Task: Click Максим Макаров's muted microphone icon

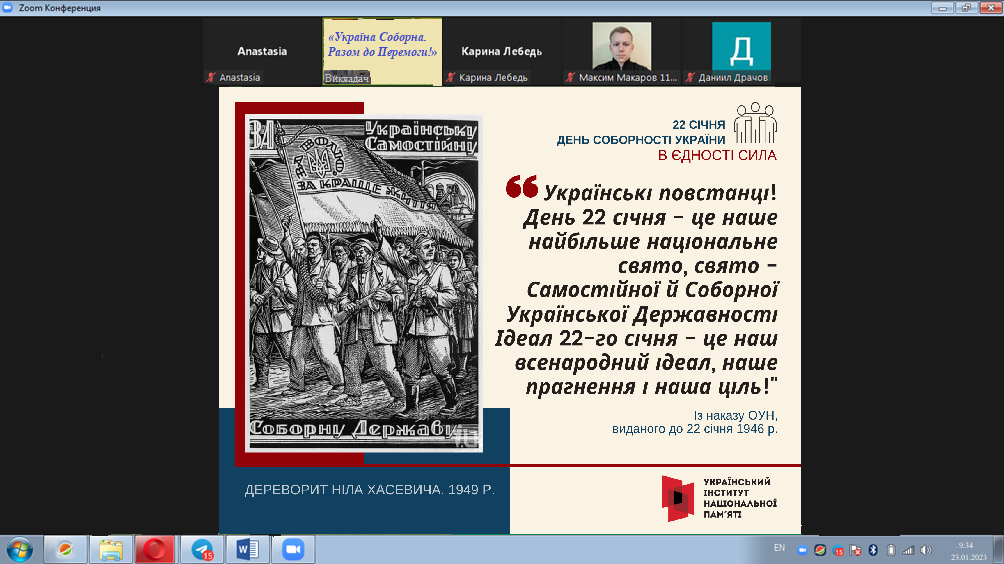Action: pos(571,77)
